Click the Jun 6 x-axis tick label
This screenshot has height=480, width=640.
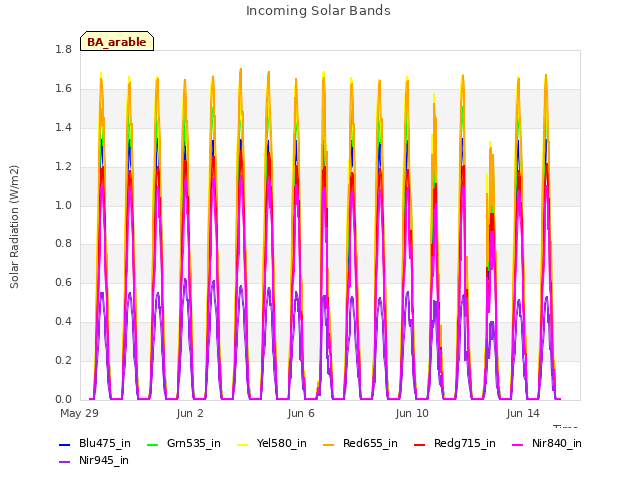pyautogui.click(x=301, y=413)
